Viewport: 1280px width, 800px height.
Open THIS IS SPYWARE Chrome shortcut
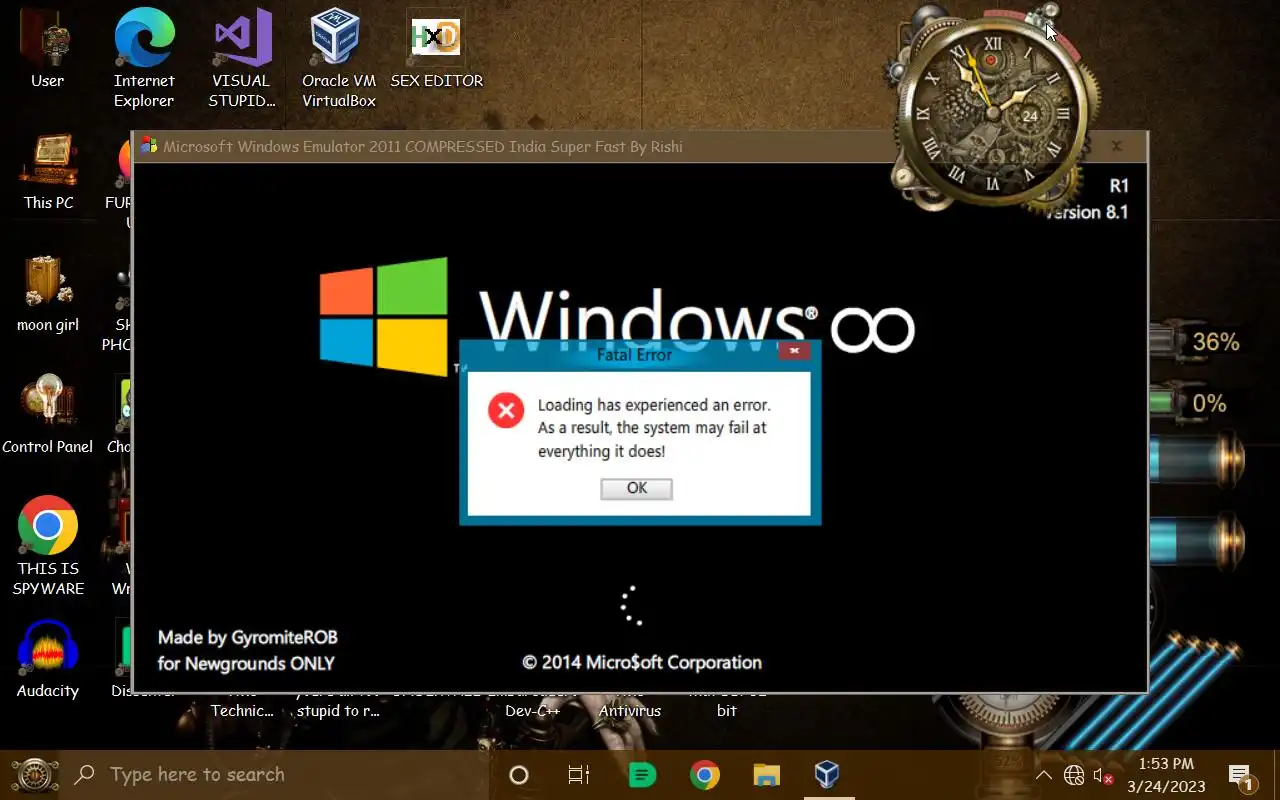pyautogui.click(x=48, y=547)
